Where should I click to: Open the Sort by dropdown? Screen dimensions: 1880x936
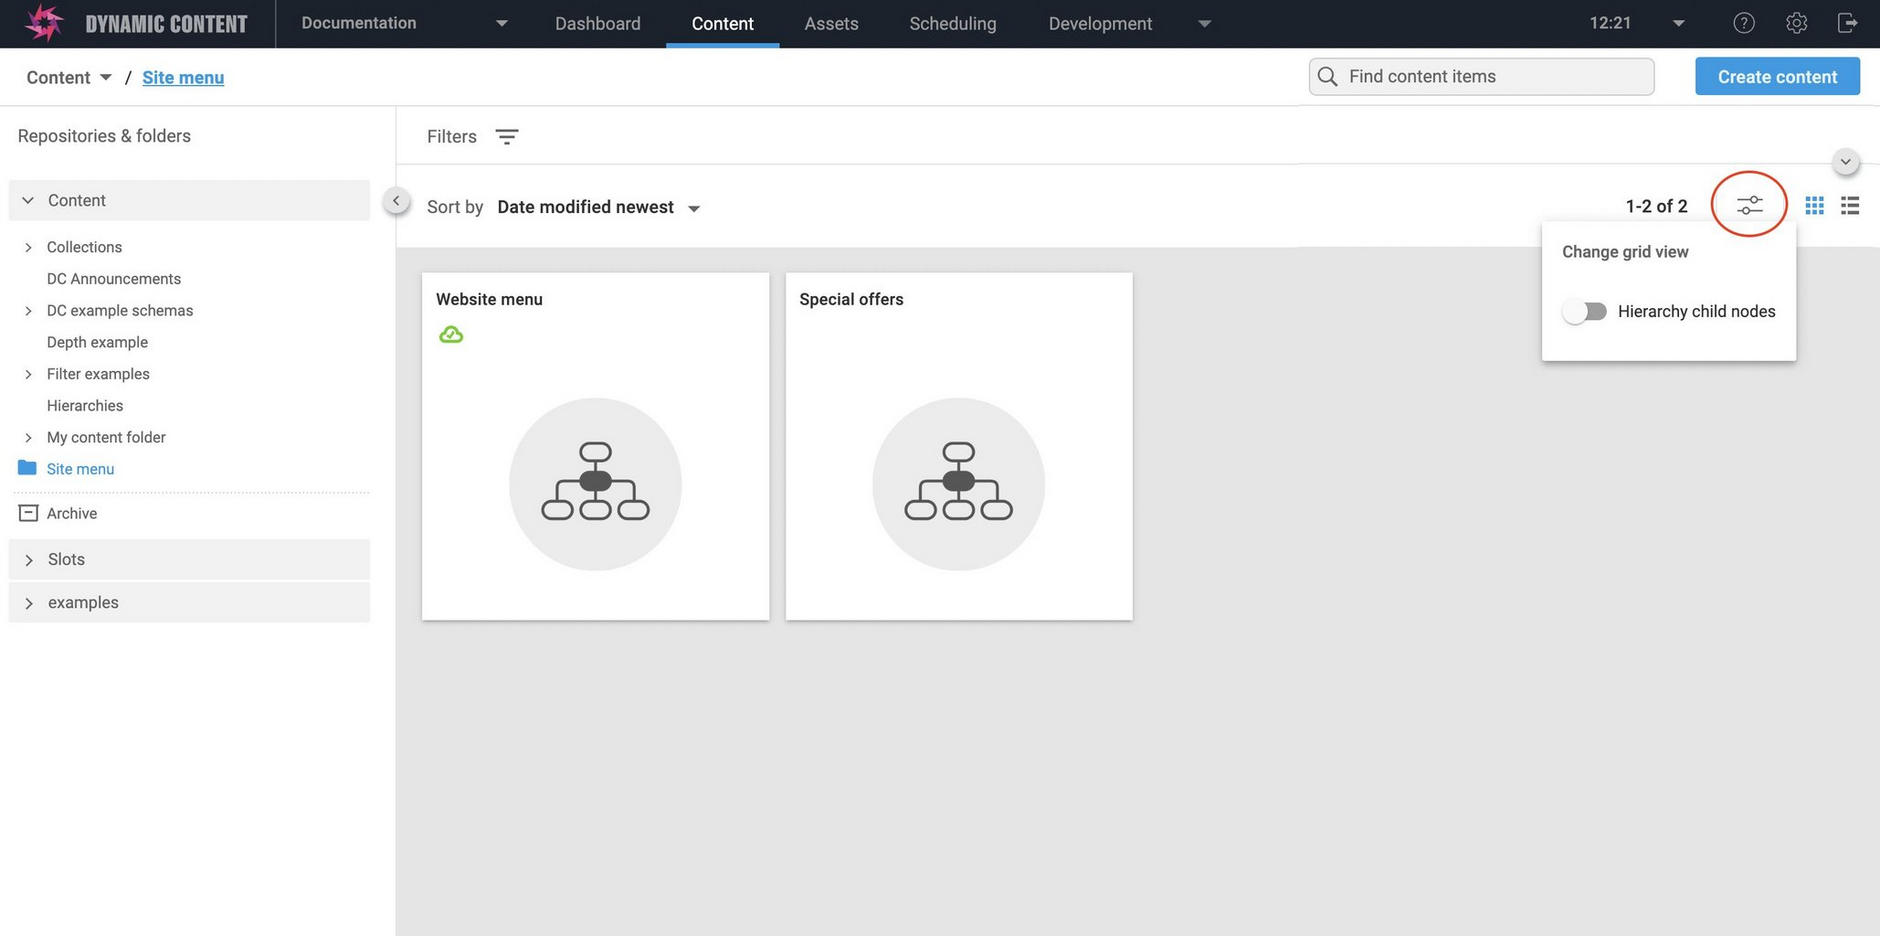click(x=598, y=207)
